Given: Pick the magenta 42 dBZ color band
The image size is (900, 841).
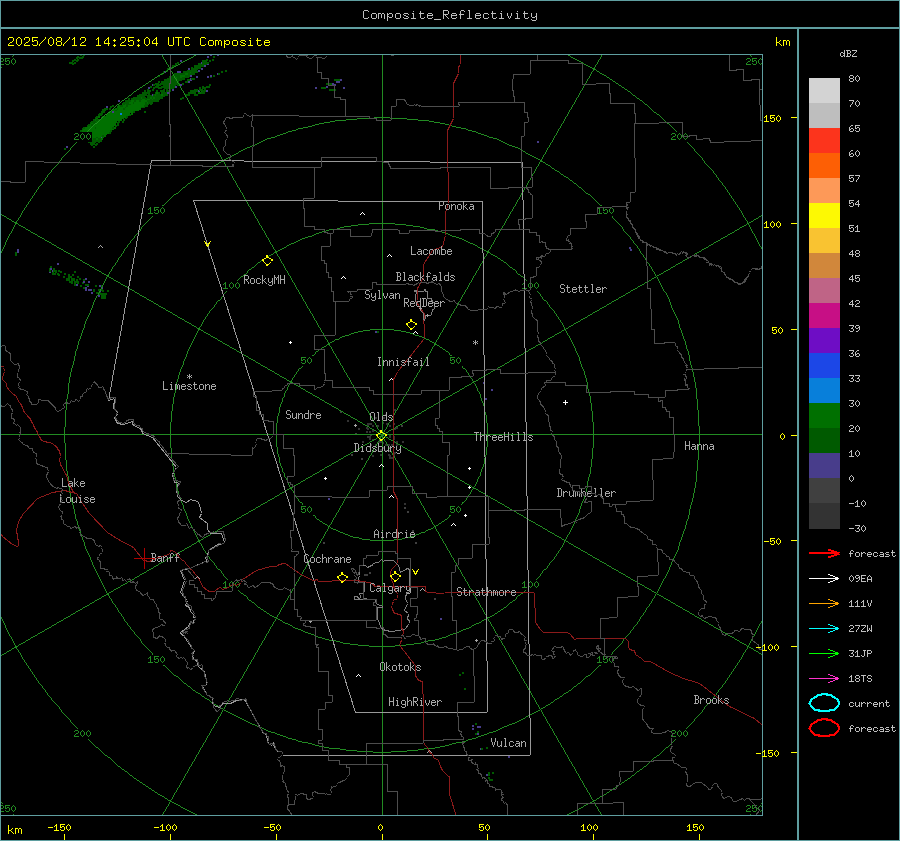Looking at the screenshot, I should (824, 315).
